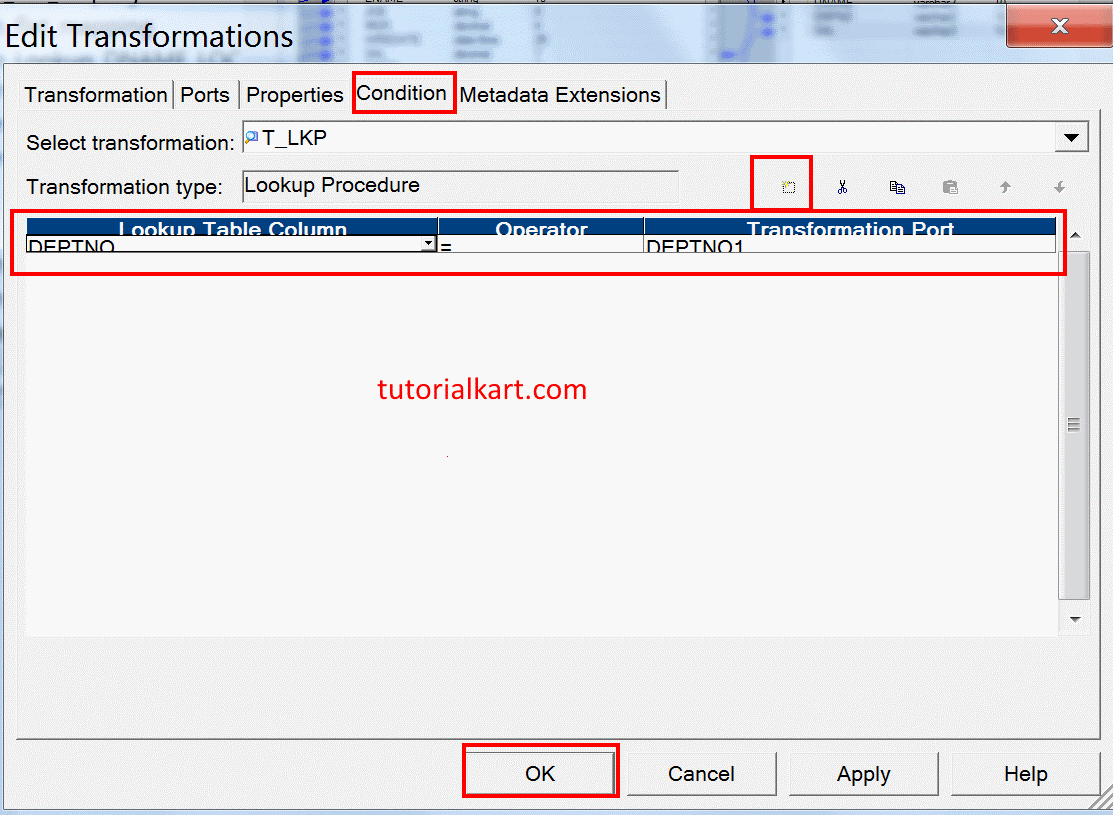1113x815 pixels.
Task: Move the condition up using arrow icon
Action: click(x=1004, y=187)
